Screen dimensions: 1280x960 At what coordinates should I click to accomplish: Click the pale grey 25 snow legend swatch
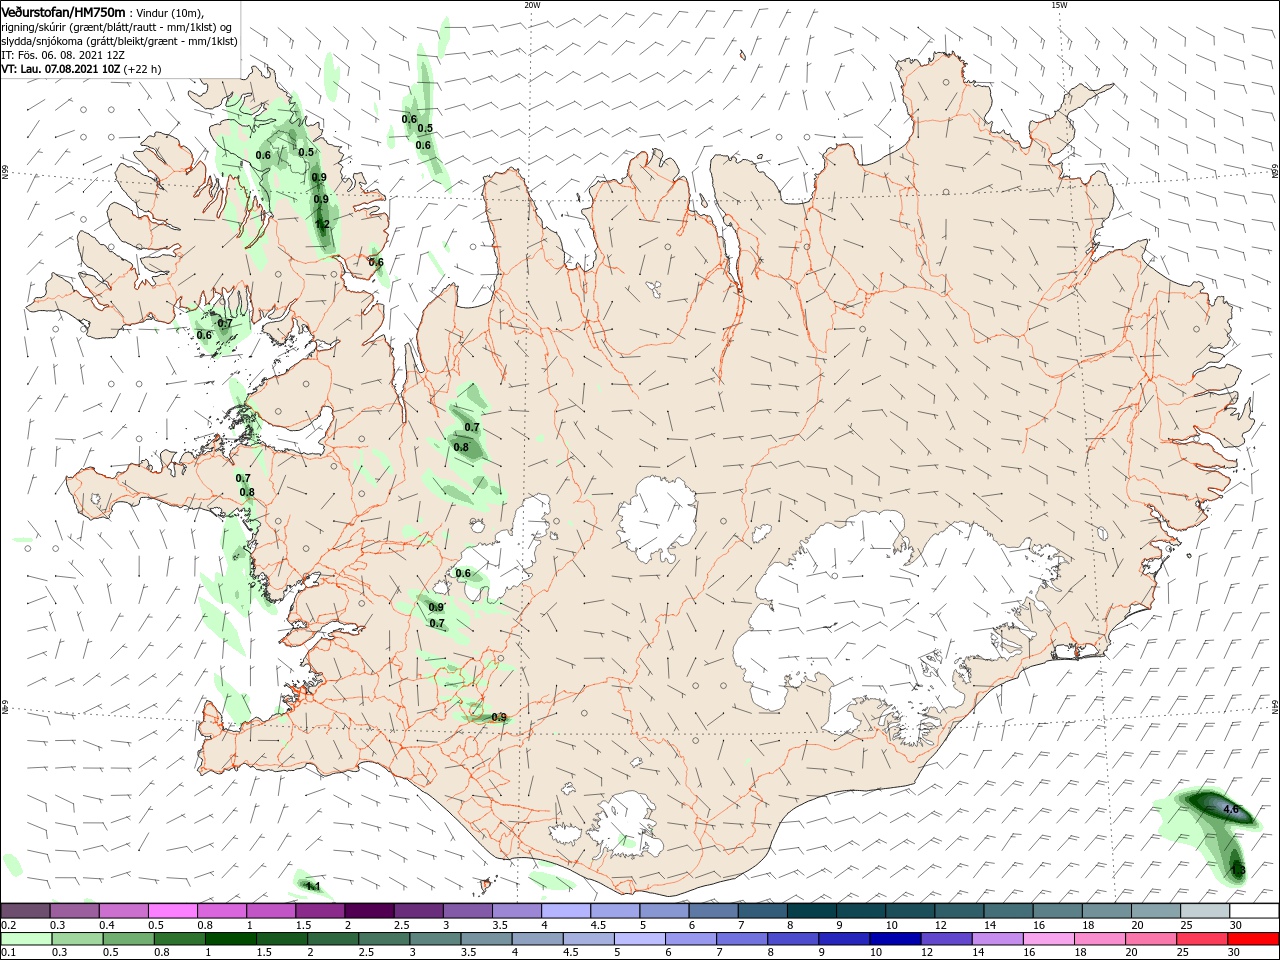(x=1206, y=911)
